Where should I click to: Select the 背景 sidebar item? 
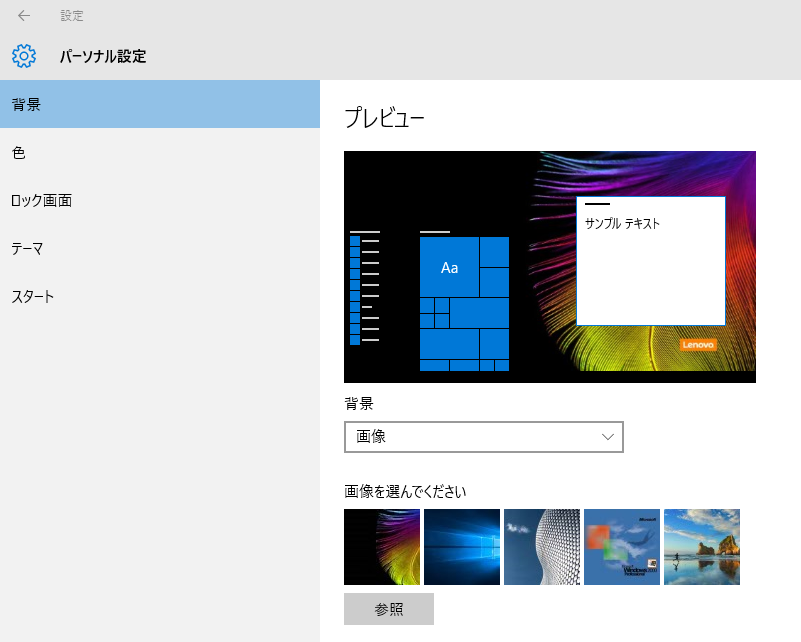[x=160, y=104]
